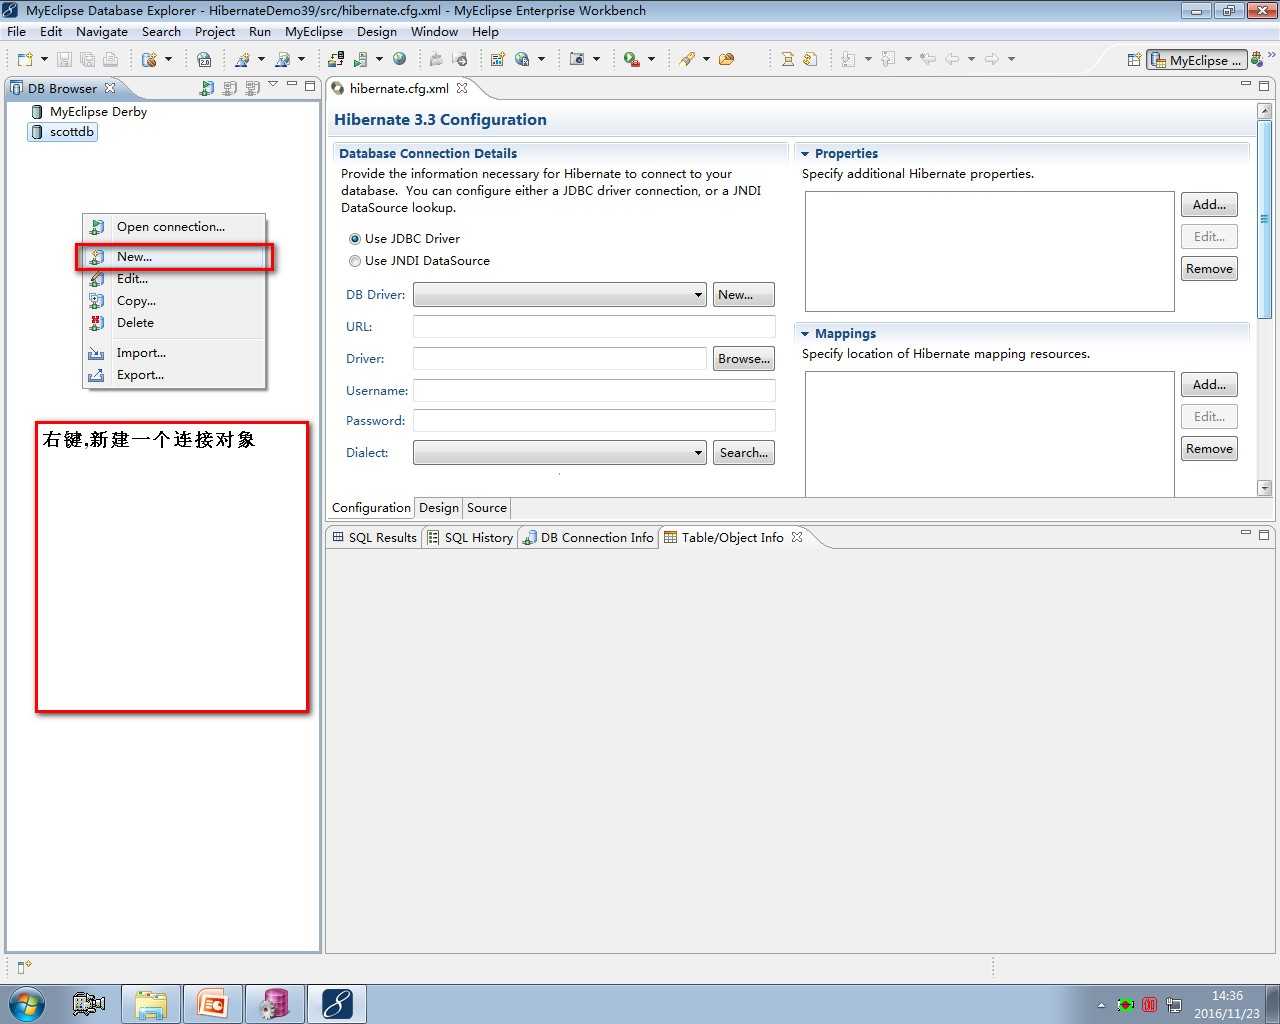Click the MyEclipse perspective button
This screenshot has height=1024, width=1280.
pyautogui.click(x=1196, y=60)
